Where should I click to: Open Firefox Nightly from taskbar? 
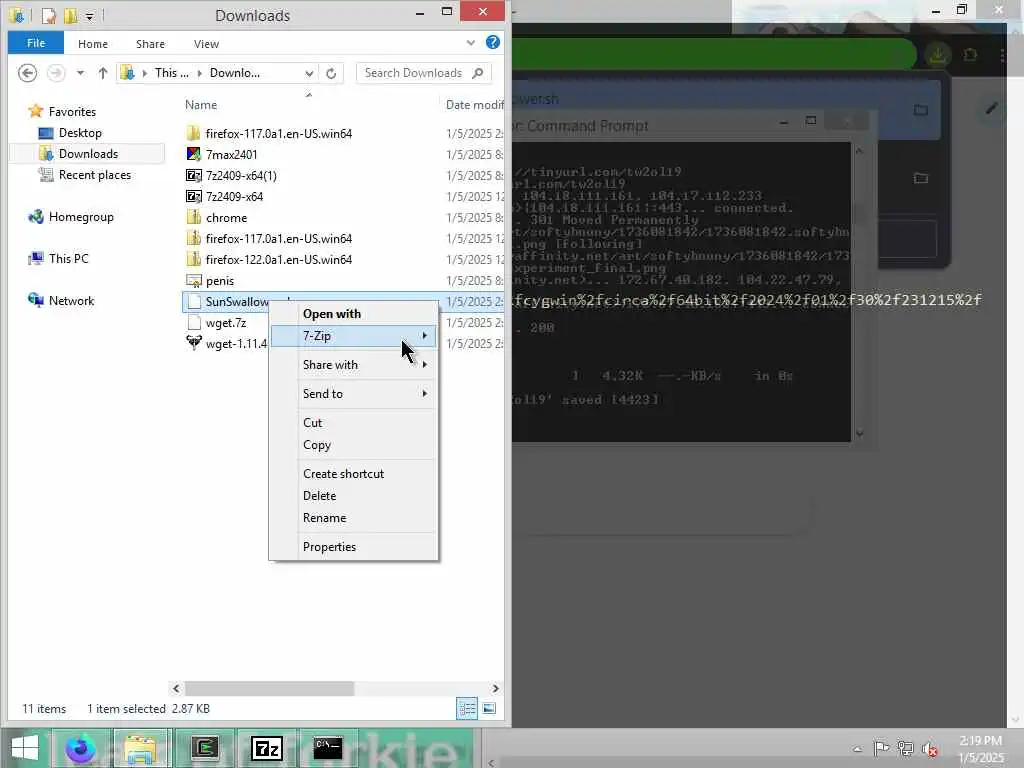(x=80, y=748)
